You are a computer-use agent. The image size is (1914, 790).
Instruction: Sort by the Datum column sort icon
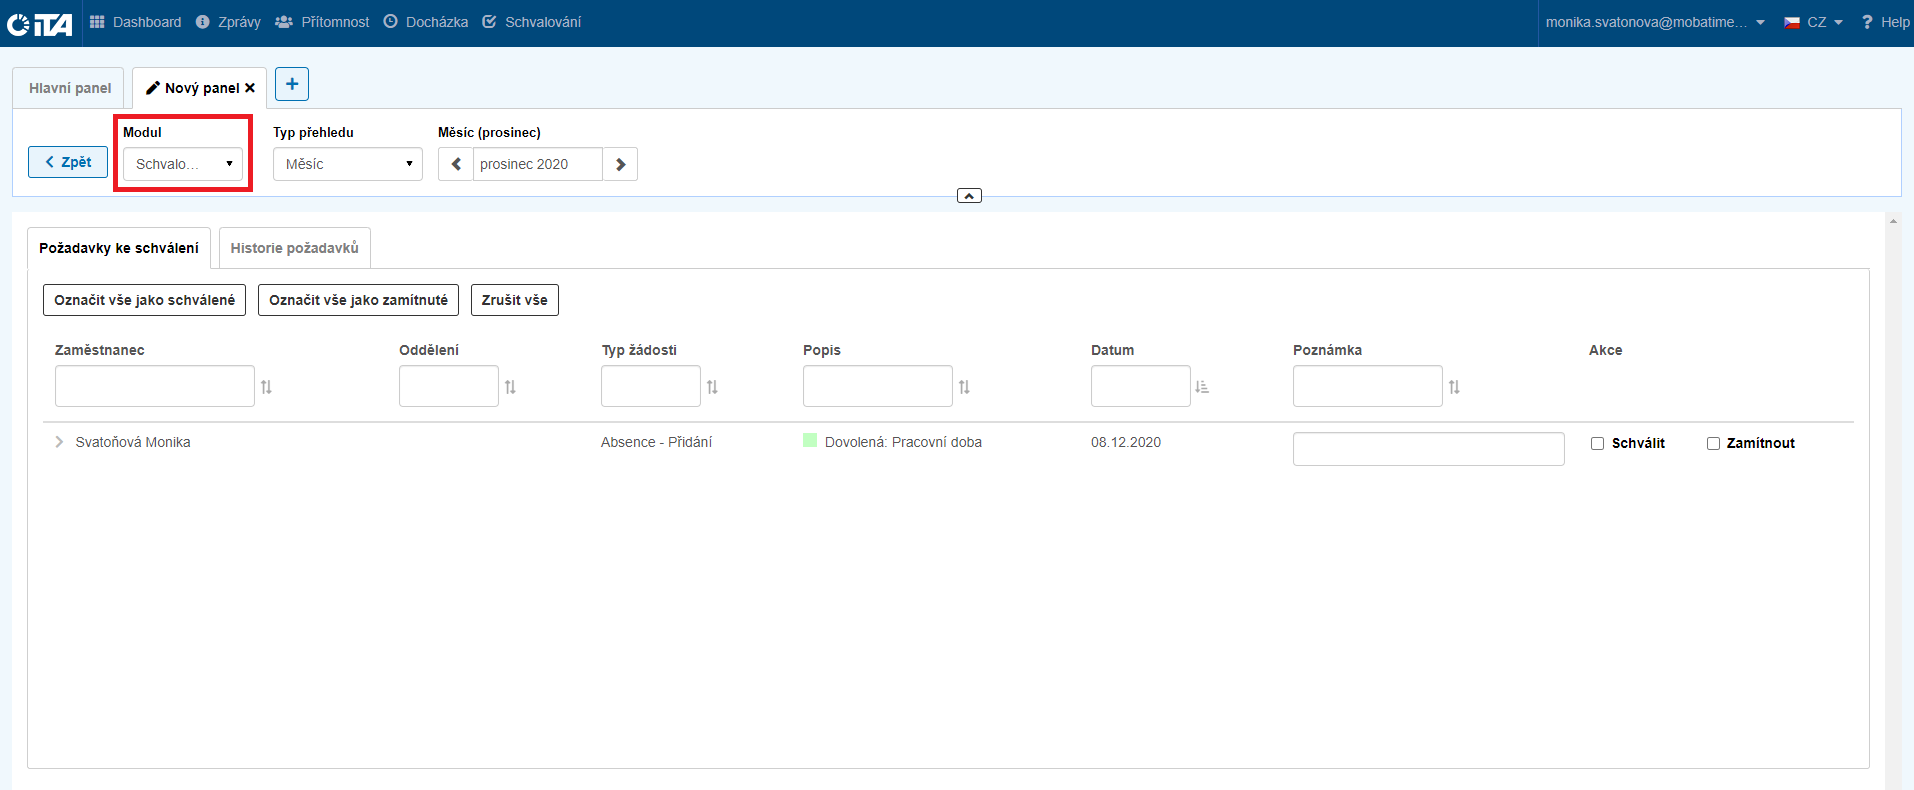(1202, 387)
